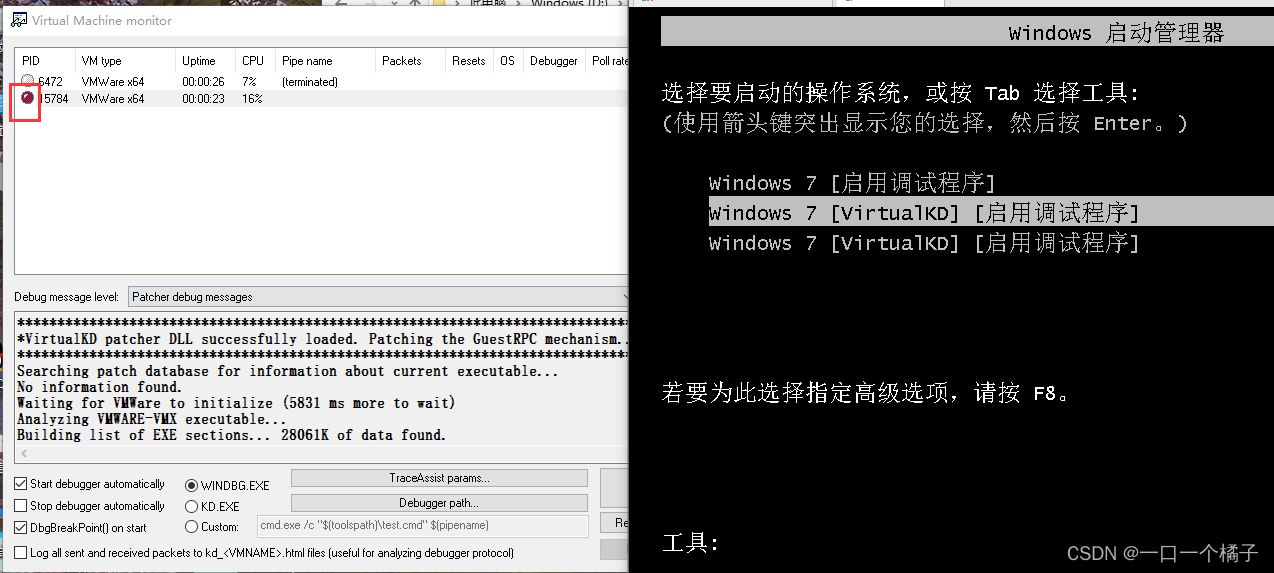Click the Pipe name column header

click(x=325, y=61)
